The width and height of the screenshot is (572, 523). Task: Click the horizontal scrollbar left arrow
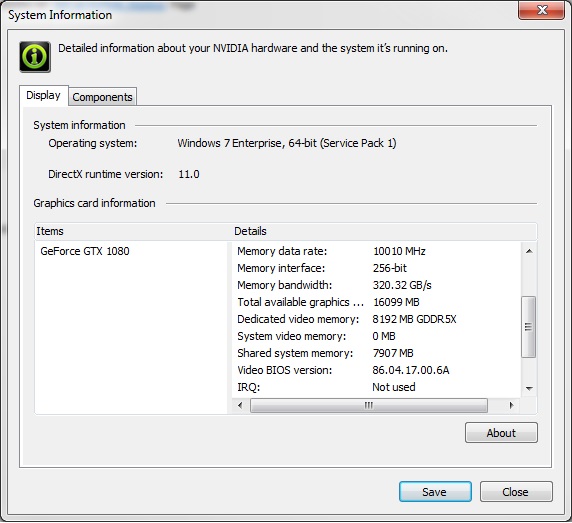click(240, 405)
